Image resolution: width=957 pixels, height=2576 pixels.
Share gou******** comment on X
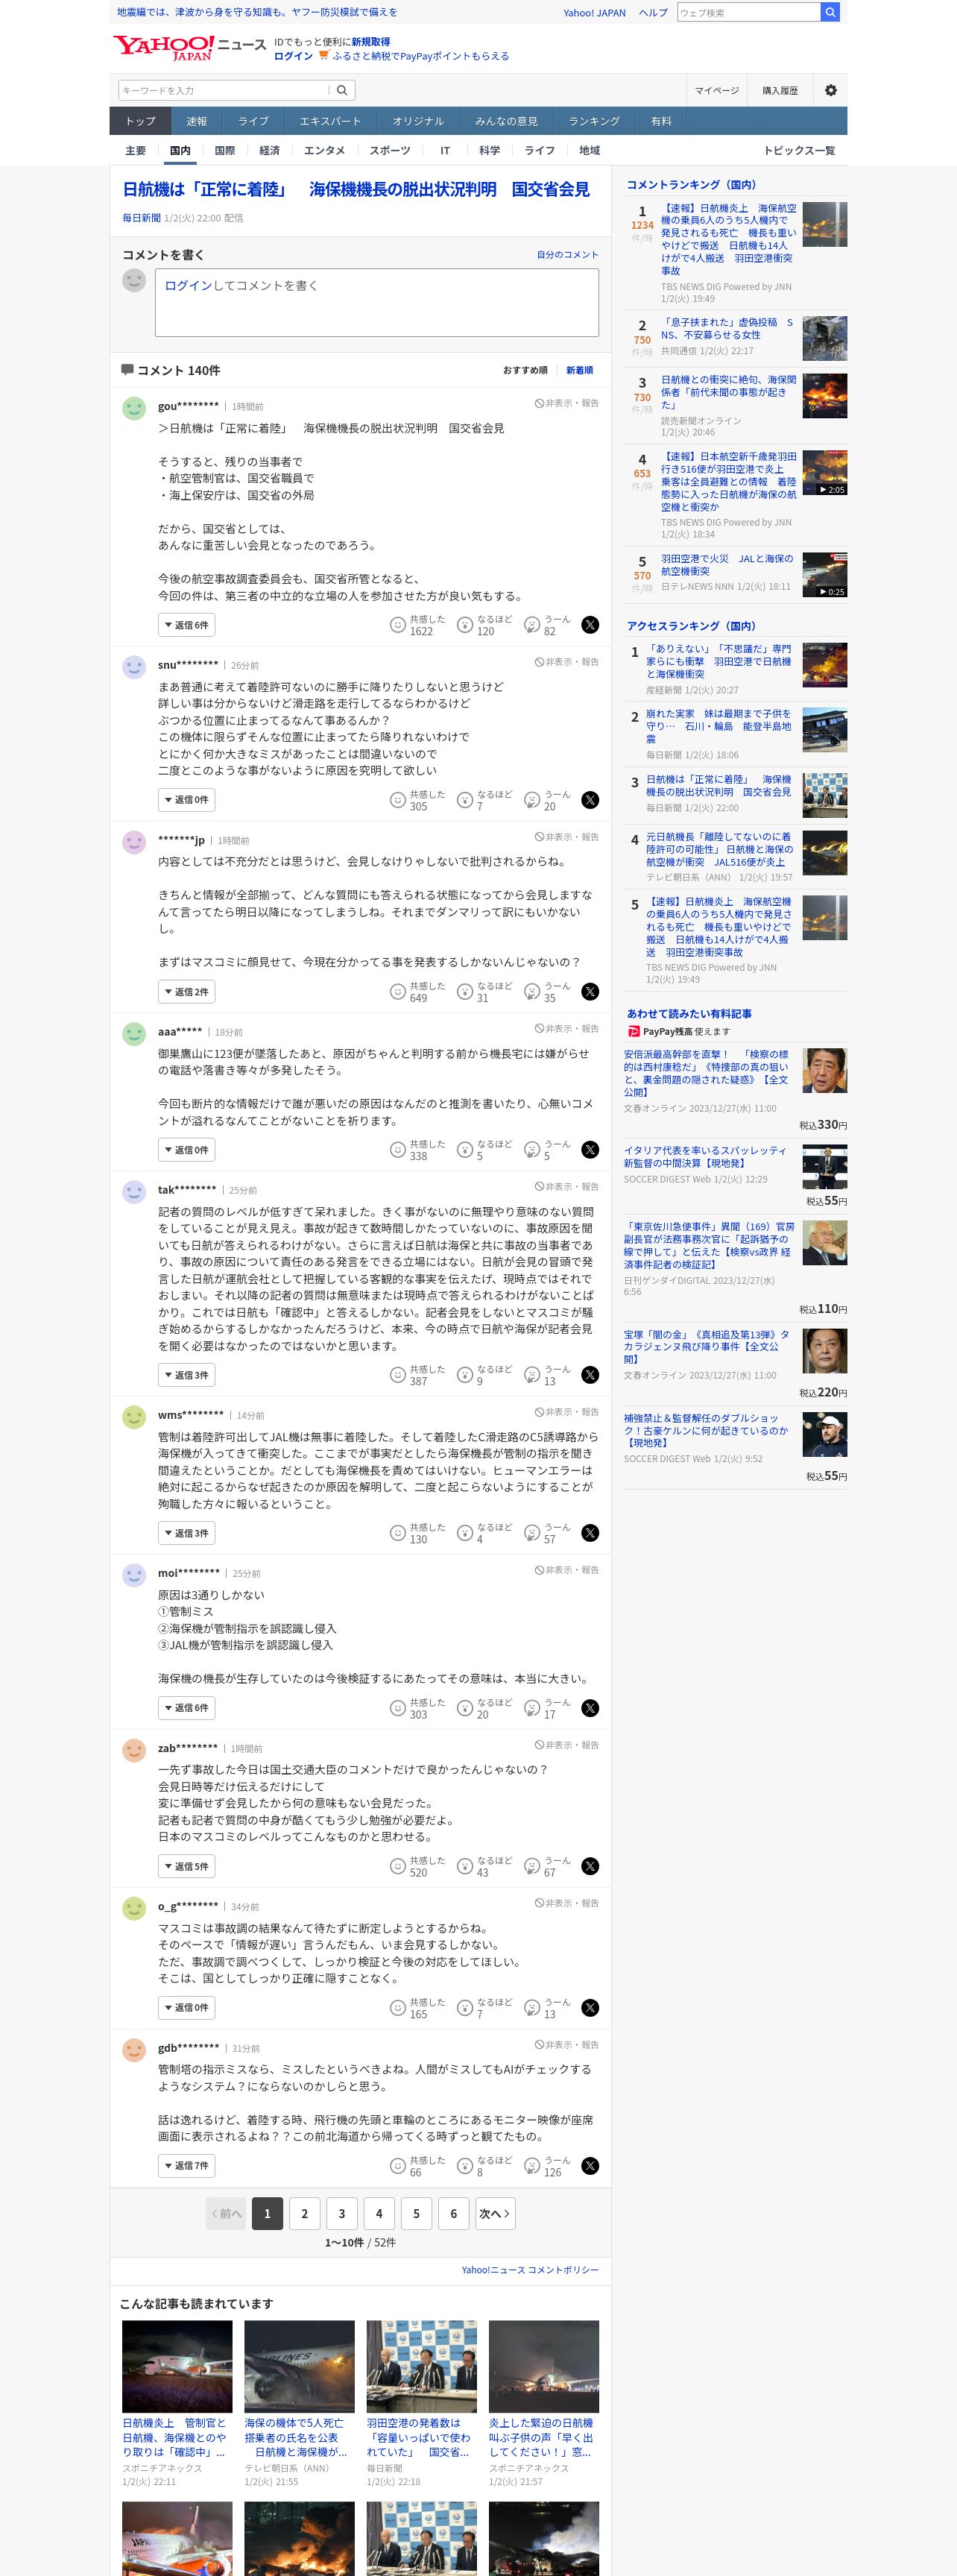coord(590,625)
